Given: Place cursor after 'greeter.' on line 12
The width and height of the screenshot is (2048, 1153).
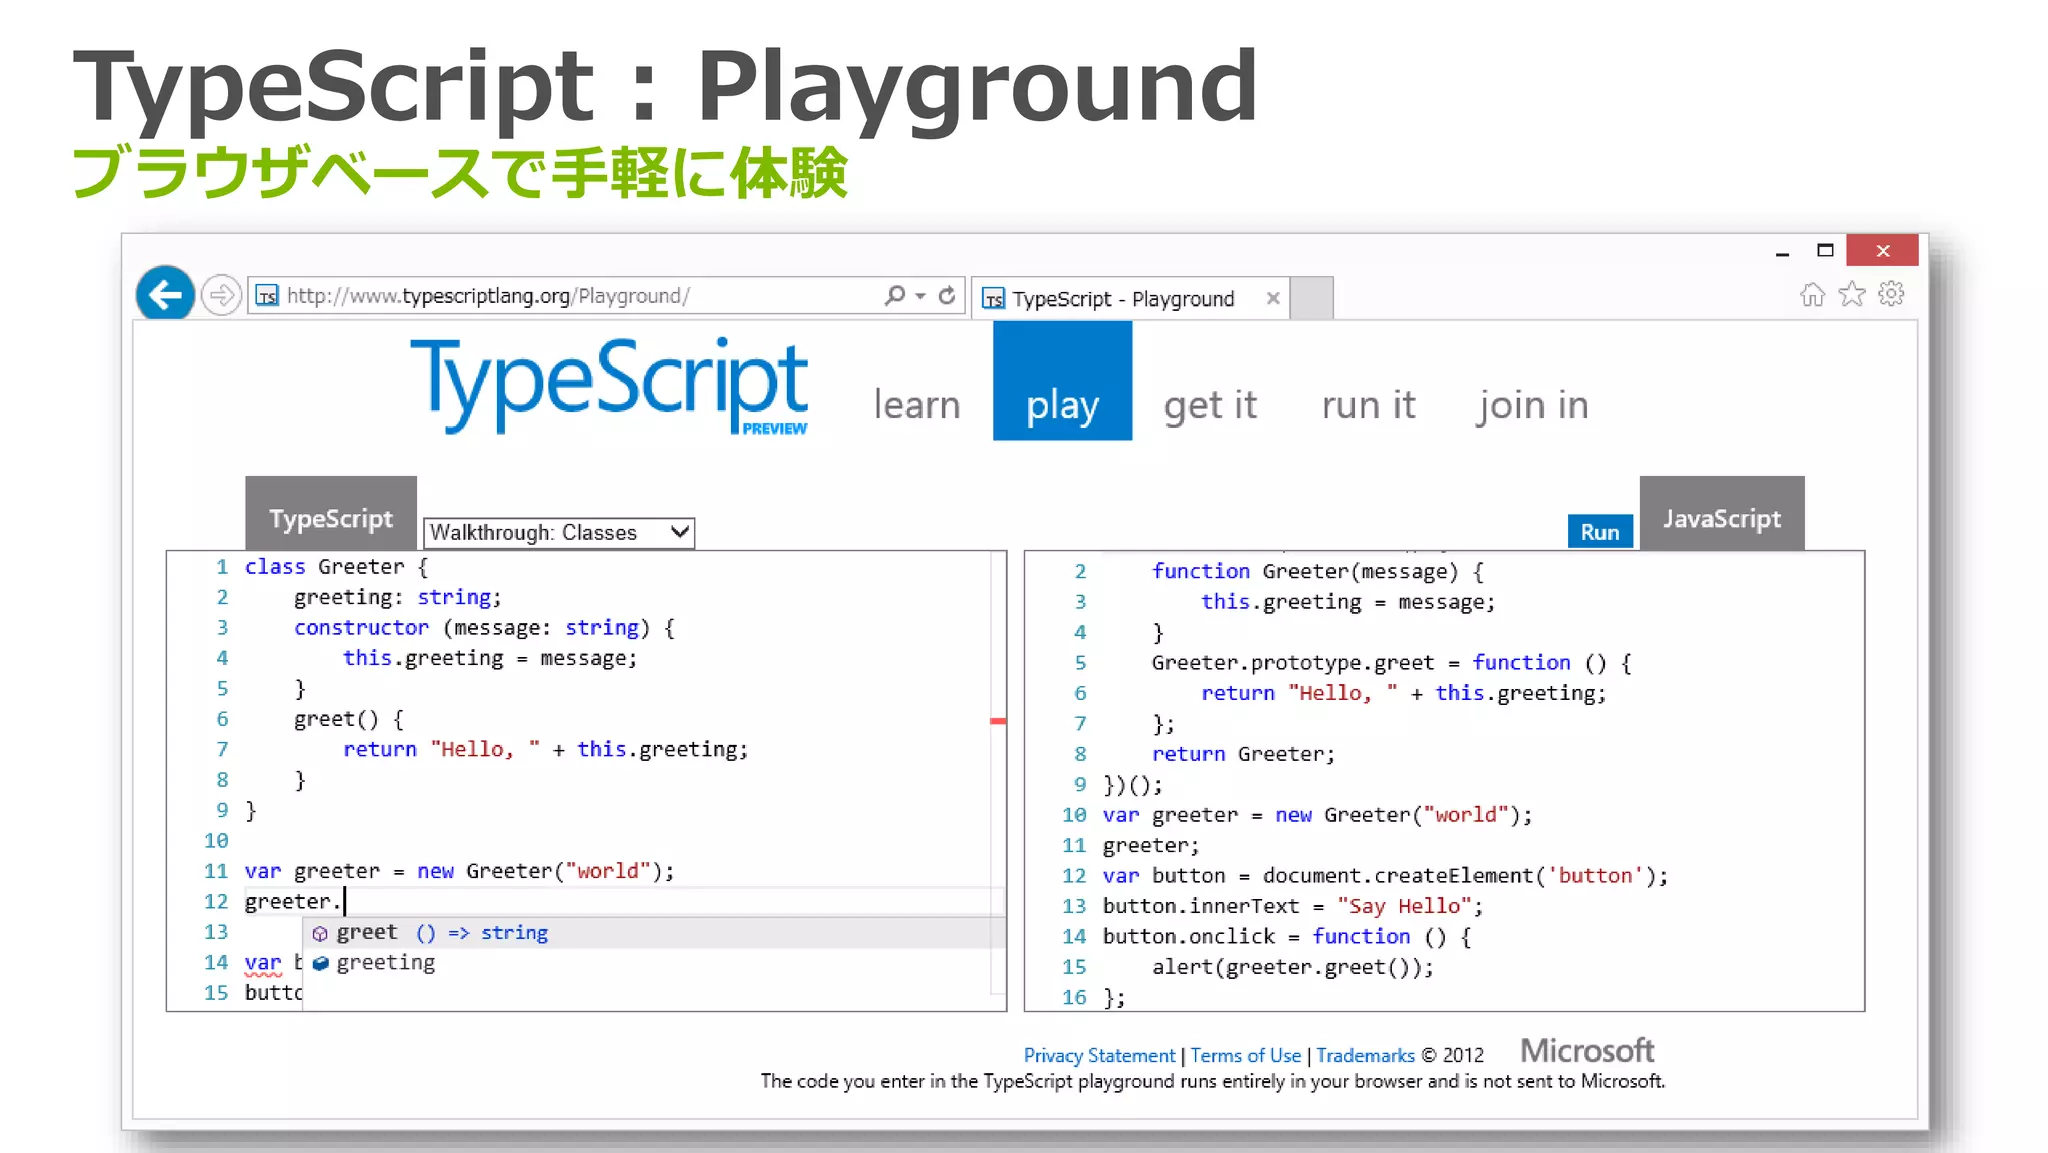Looking at the screenshot, I should pyautogui.click(x=345, y=901).
